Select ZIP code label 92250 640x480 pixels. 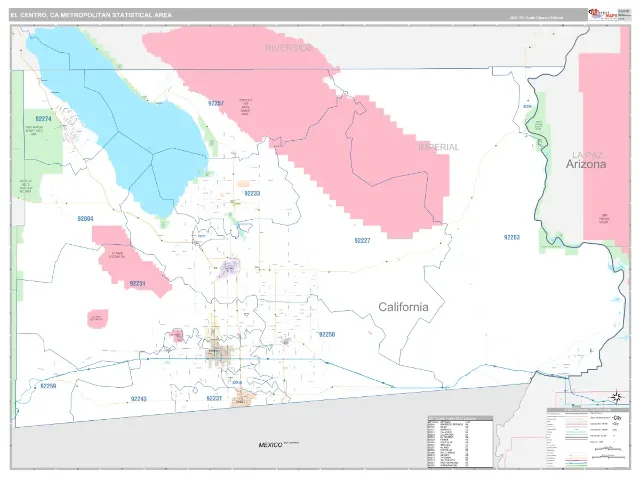327,334
